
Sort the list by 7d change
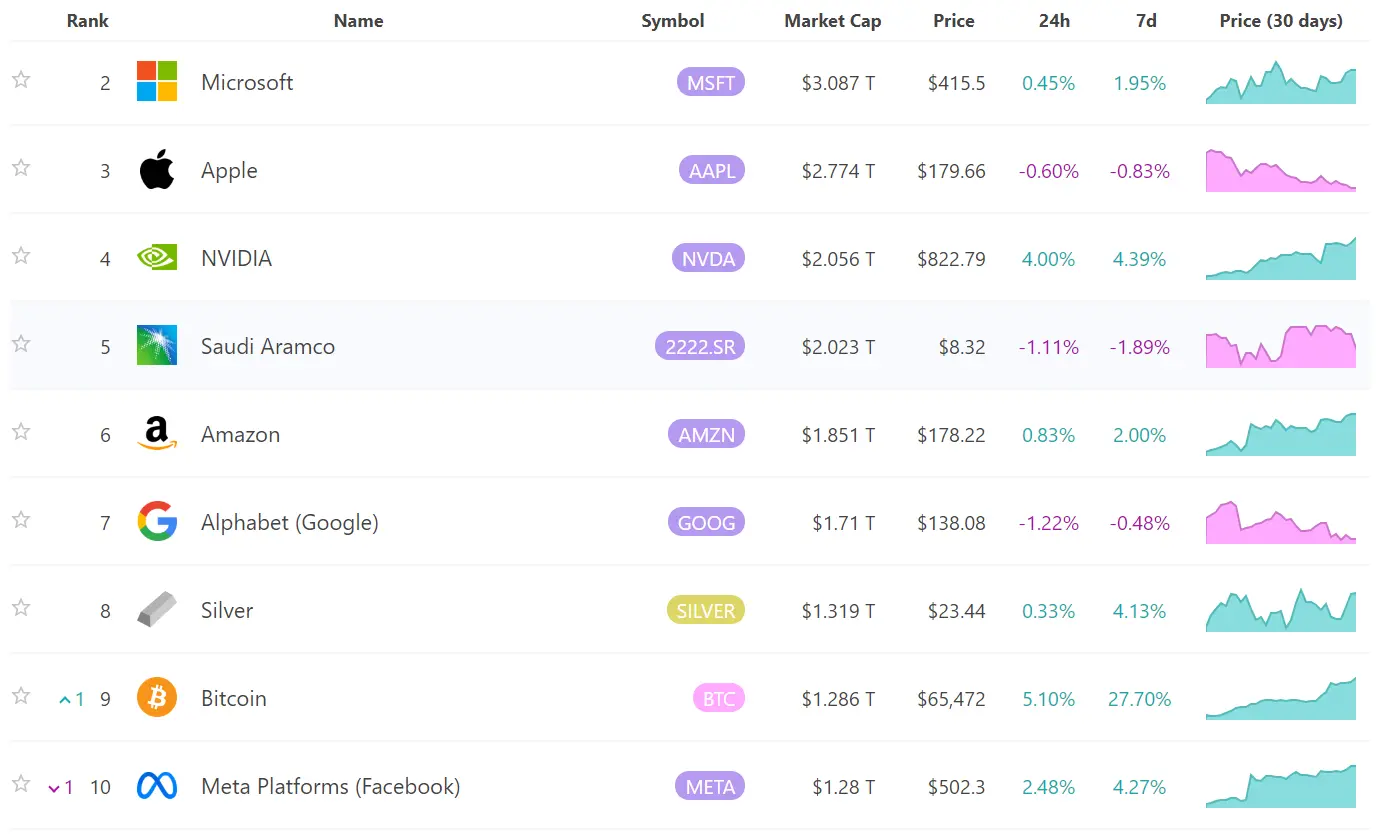(x=1146, y=20)
